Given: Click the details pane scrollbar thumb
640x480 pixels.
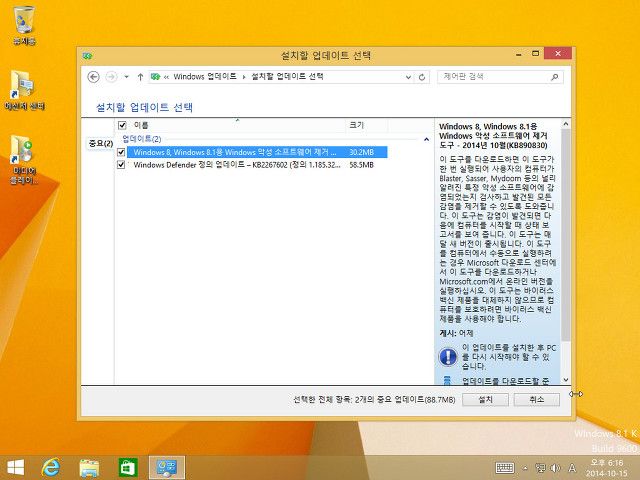Looking at the screenshot, I should tap(566, 235).
